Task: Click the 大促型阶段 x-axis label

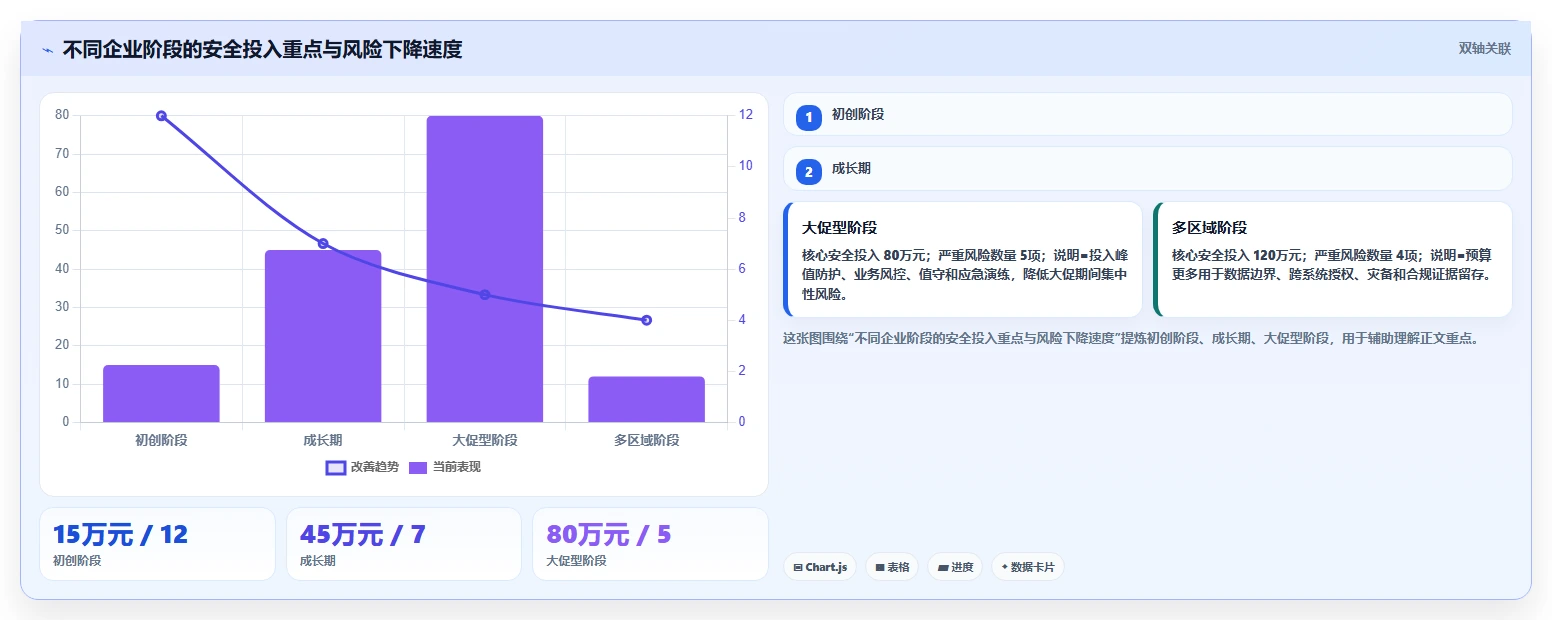Action: coord(485,440)
